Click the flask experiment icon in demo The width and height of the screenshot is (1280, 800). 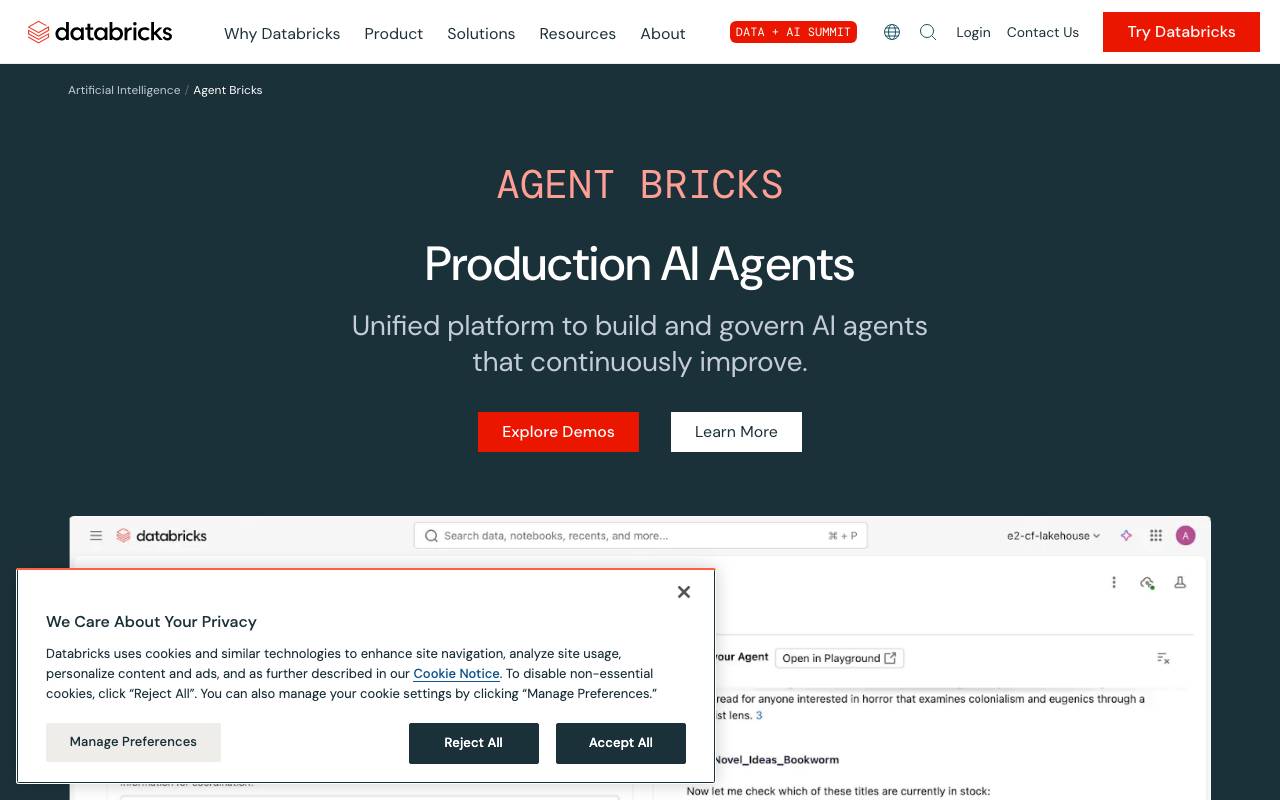[x=1180, y=582]
